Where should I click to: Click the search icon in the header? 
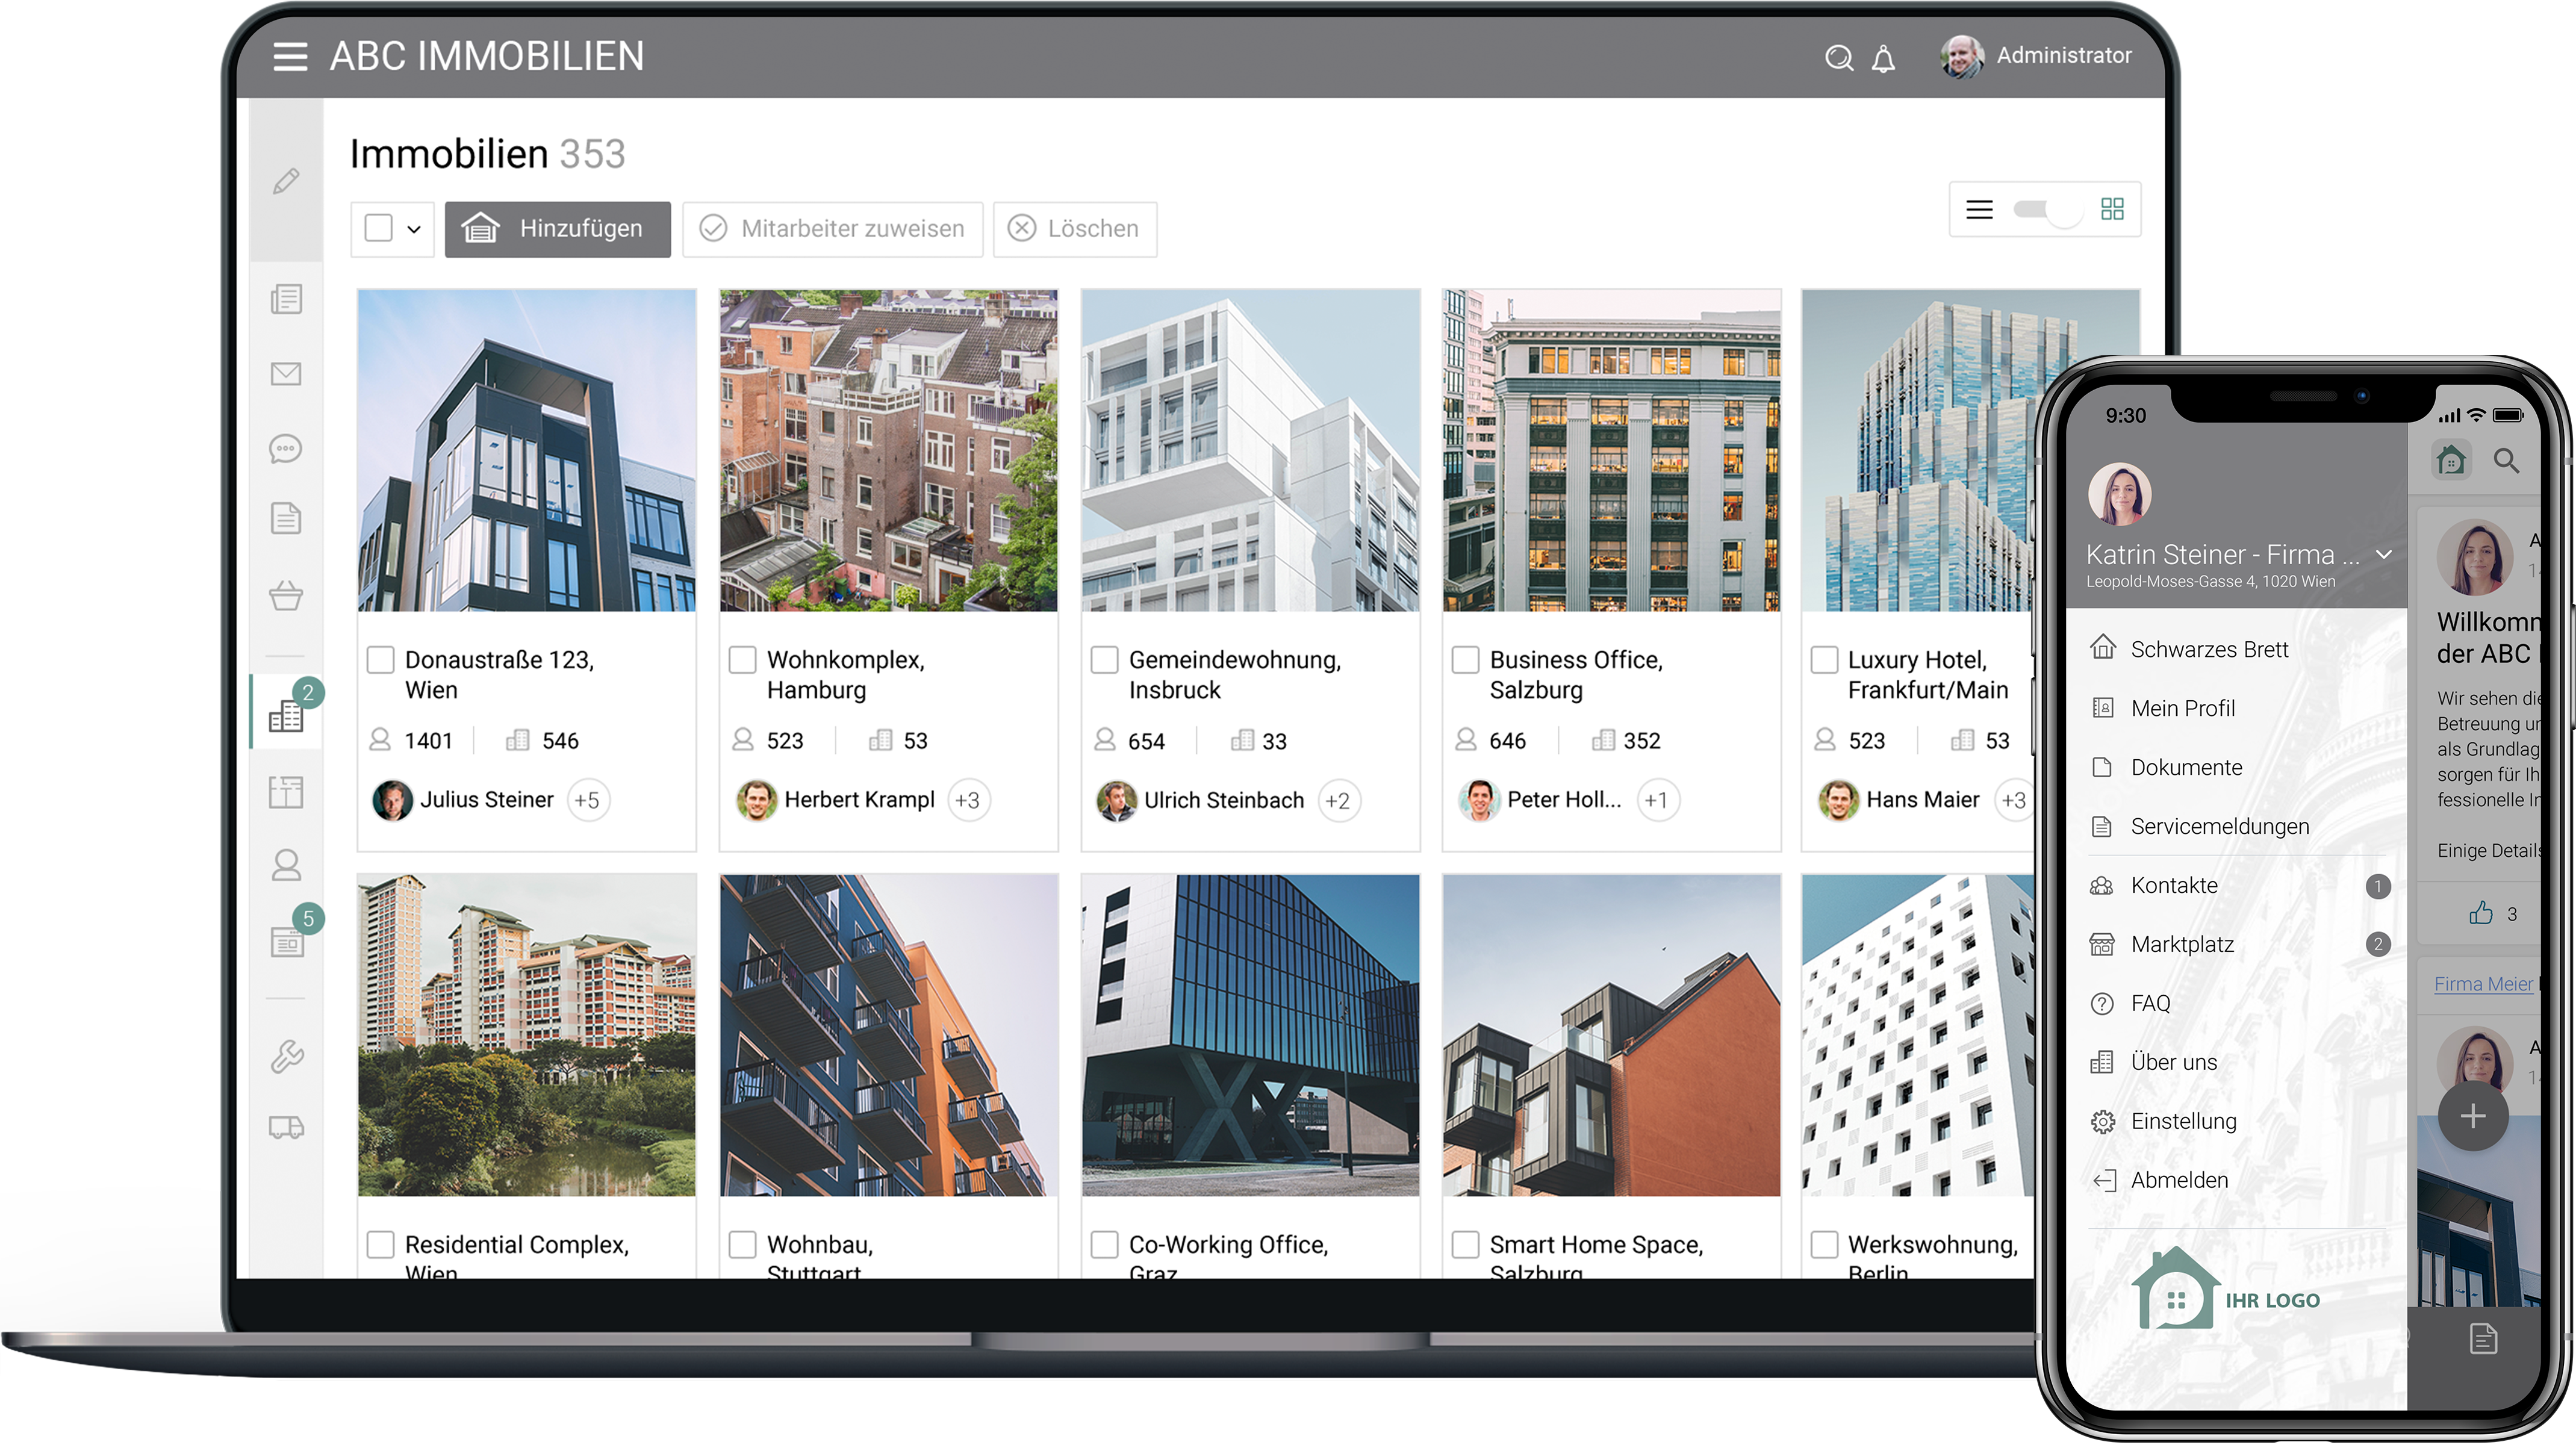(1838, 58)
